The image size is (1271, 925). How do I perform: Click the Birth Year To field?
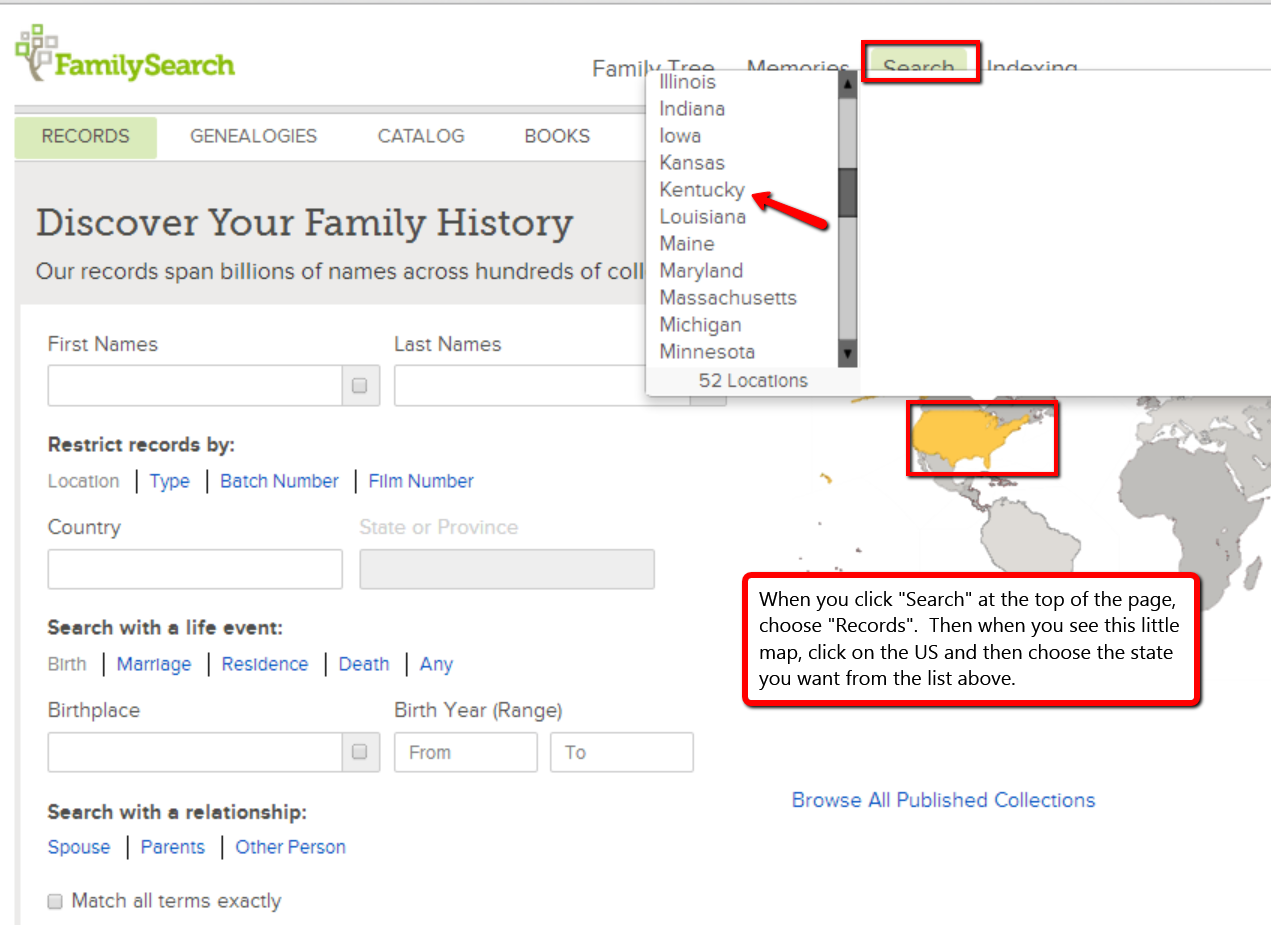click(x=622, y=752)
